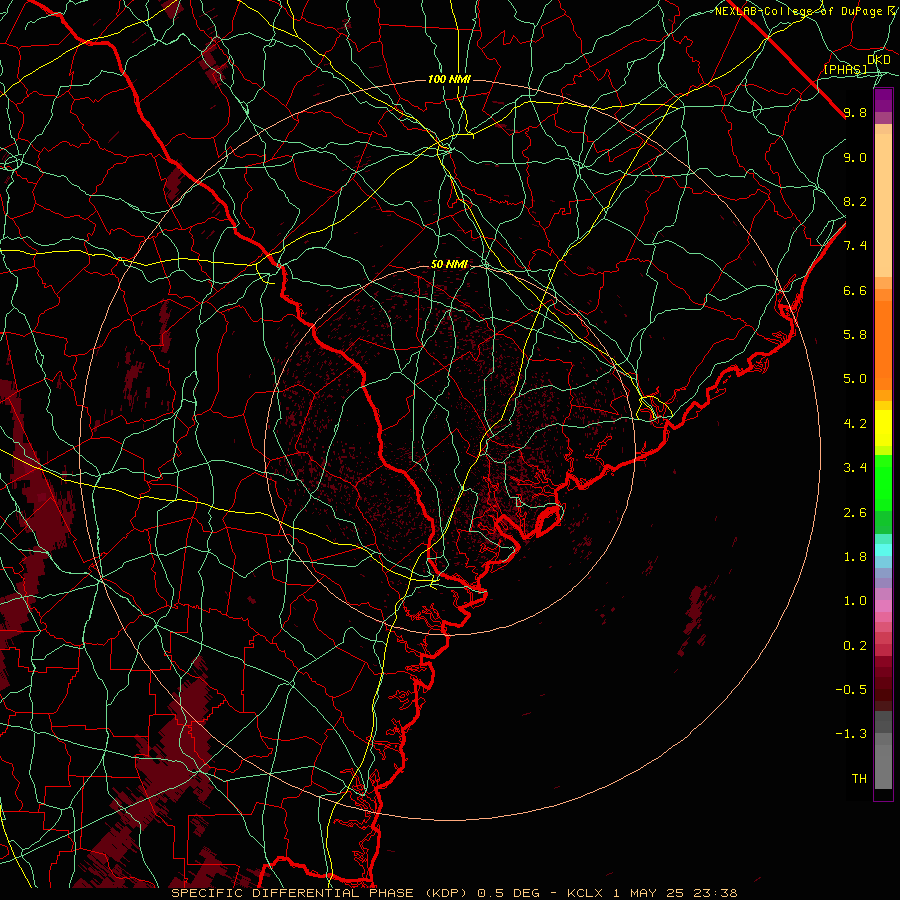Click the SPECIFIC DIFFERENTIAL PHASE (KDP) product title
Viewport: 900px width, 900px height.
321,893
